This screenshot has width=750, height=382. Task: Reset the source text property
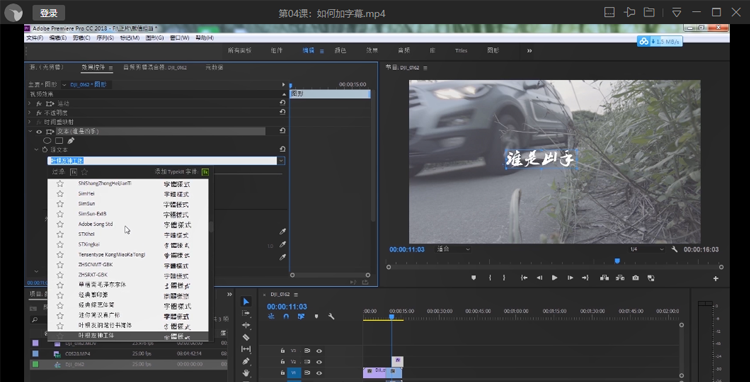tap(283, 149)
